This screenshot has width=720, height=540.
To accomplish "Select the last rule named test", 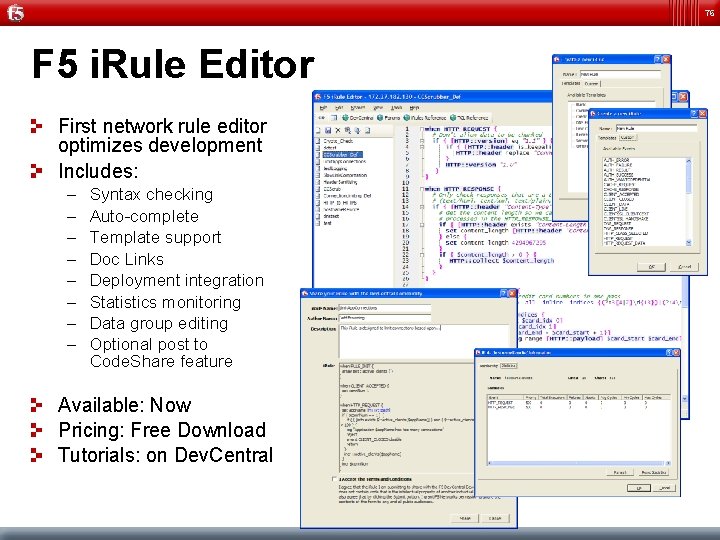I will (327, 223).
